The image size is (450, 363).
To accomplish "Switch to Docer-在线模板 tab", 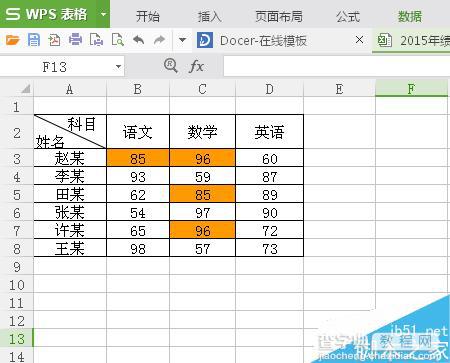I will (263, 41).
